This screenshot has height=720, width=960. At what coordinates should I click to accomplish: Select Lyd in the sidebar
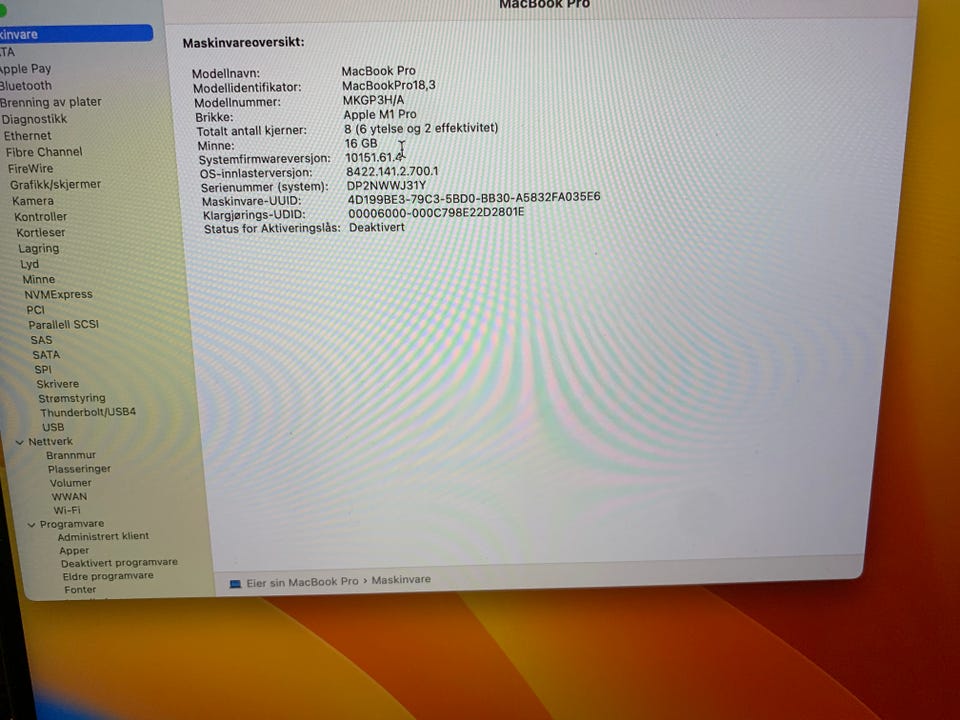29,264
